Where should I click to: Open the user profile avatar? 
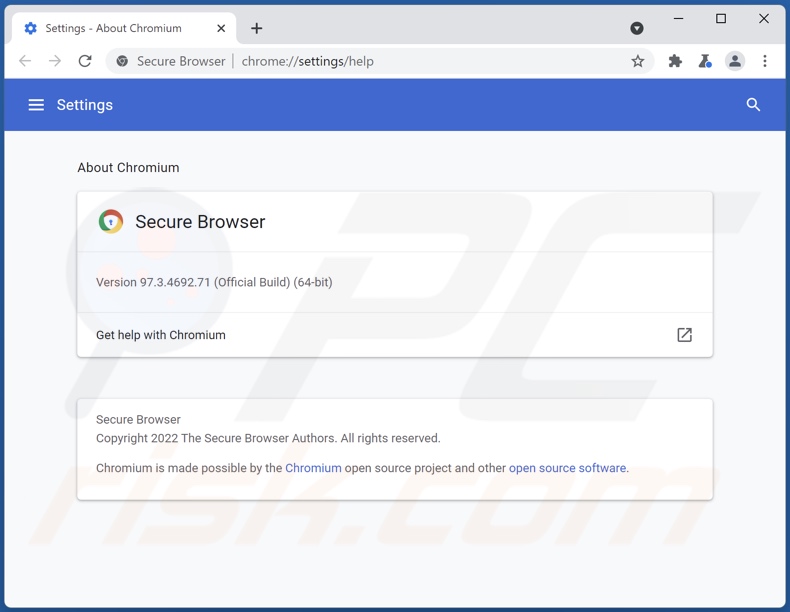click(735, 61)
